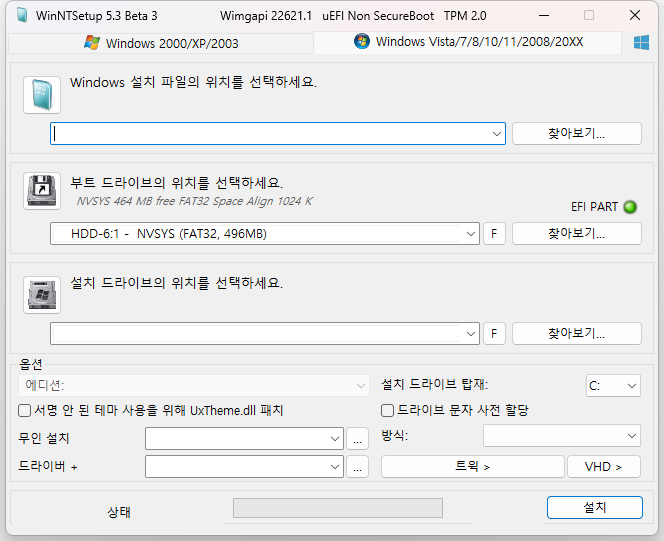Browse for the boot drive location
This screenshot has height=541, width=664.
tap(577, 234)
